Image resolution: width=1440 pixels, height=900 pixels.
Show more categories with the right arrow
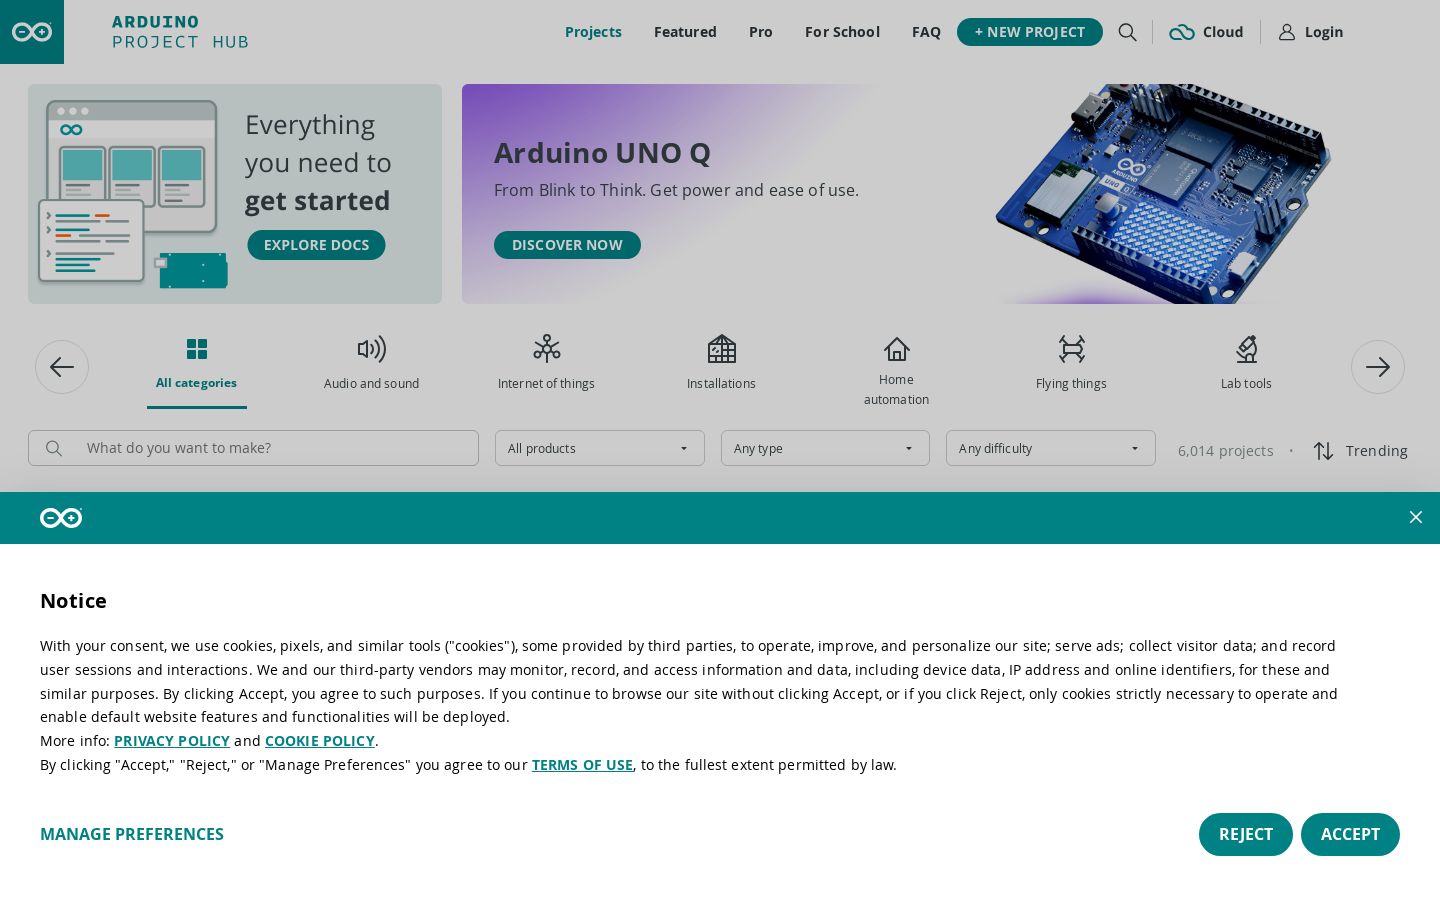(1378, 367)
